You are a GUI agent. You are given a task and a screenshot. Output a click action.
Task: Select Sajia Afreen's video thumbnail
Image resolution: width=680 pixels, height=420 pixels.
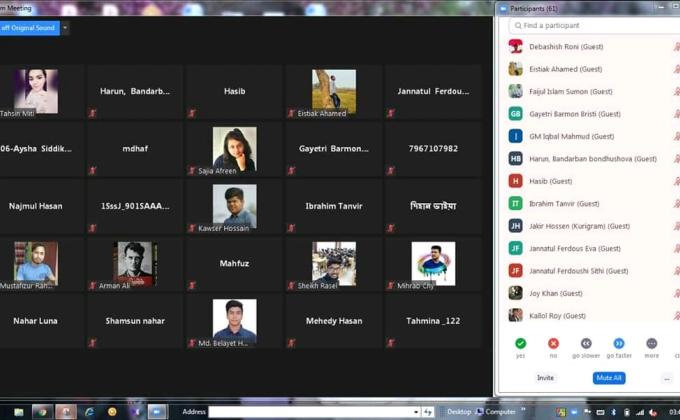click(x=234, y=149)
